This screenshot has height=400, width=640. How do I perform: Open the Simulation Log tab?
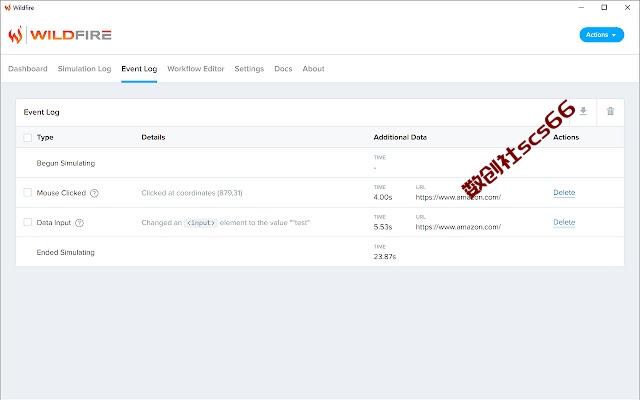pos(84,69)
